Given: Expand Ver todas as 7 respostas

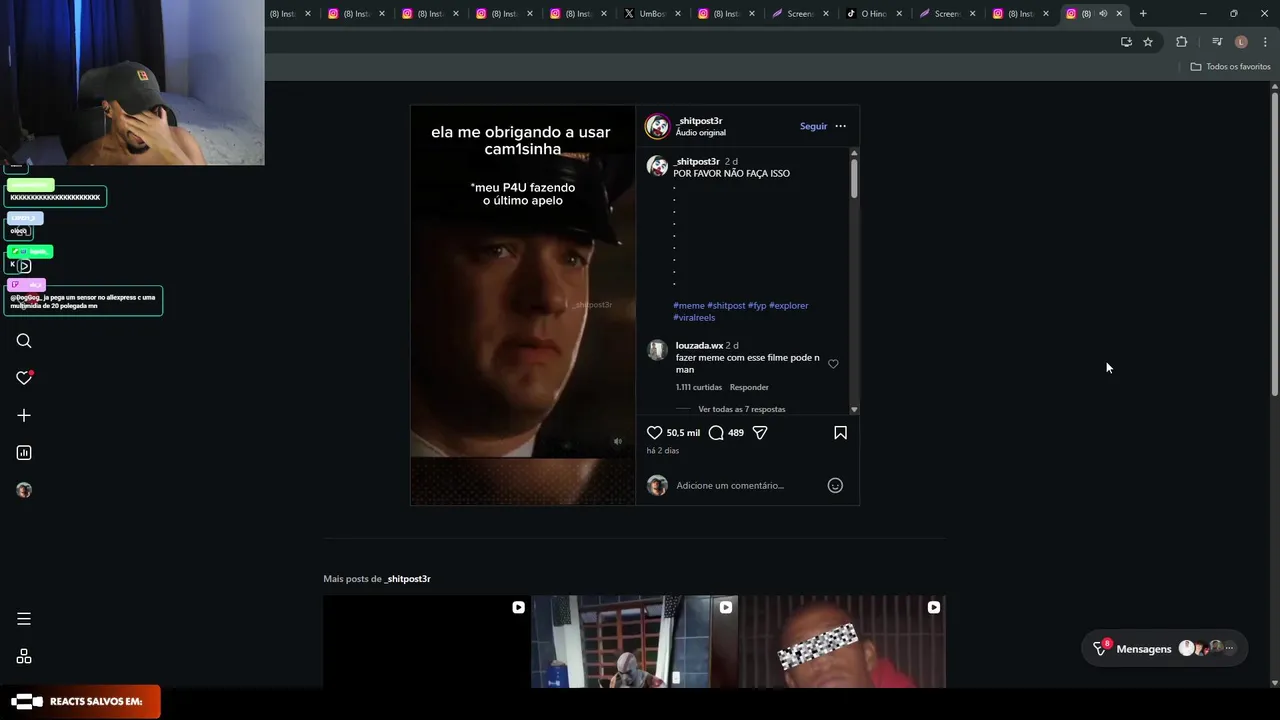Looking at the screenshot, I should tap(741, 409).
